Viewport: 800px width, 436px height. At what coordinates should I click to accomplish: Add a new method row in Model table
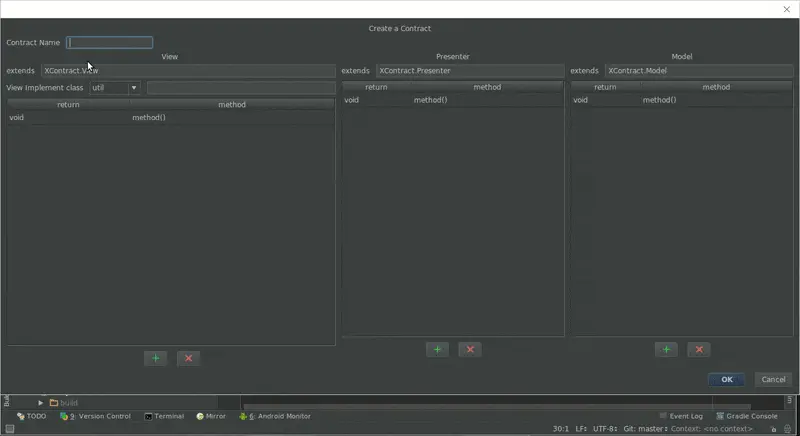666,350
